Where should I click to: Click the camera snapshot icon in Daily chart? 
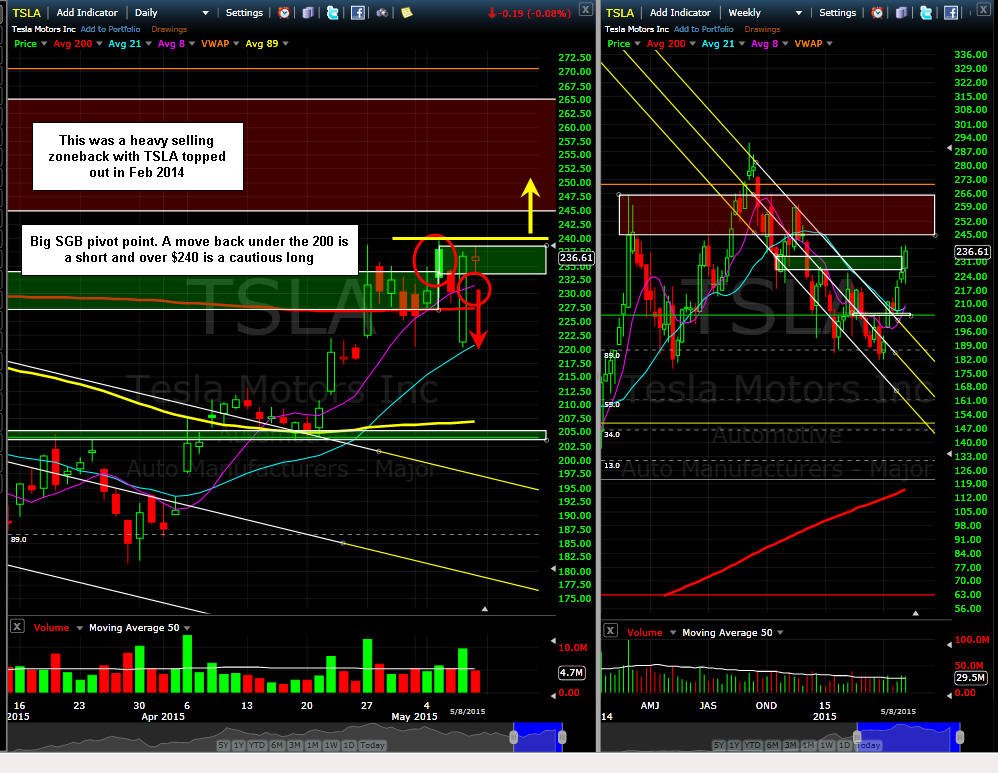[382, 13]
